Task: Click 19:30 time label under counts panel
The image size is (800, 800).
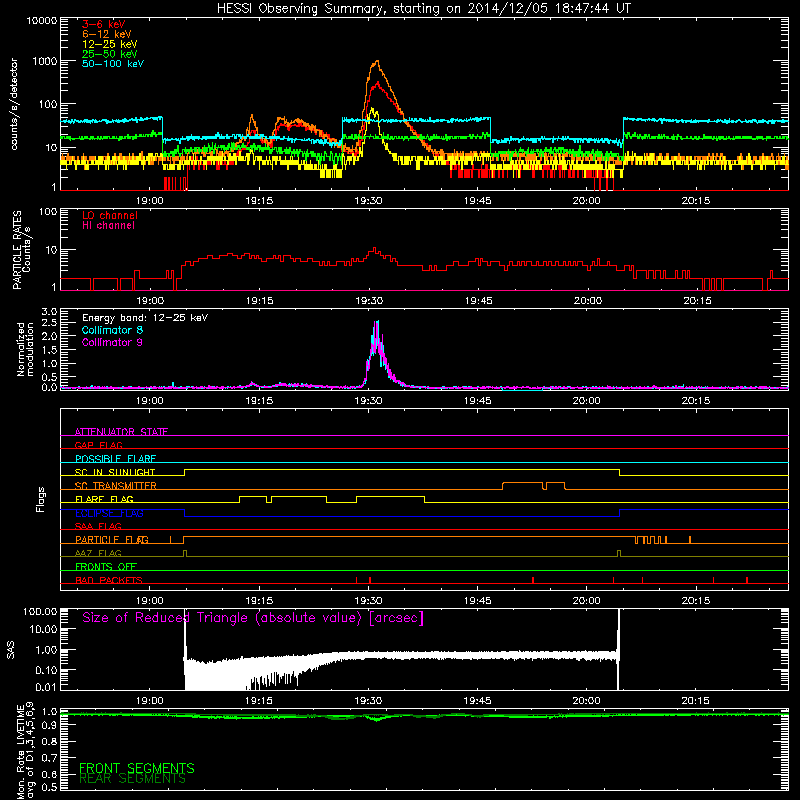Action: [x=368, y=201]
